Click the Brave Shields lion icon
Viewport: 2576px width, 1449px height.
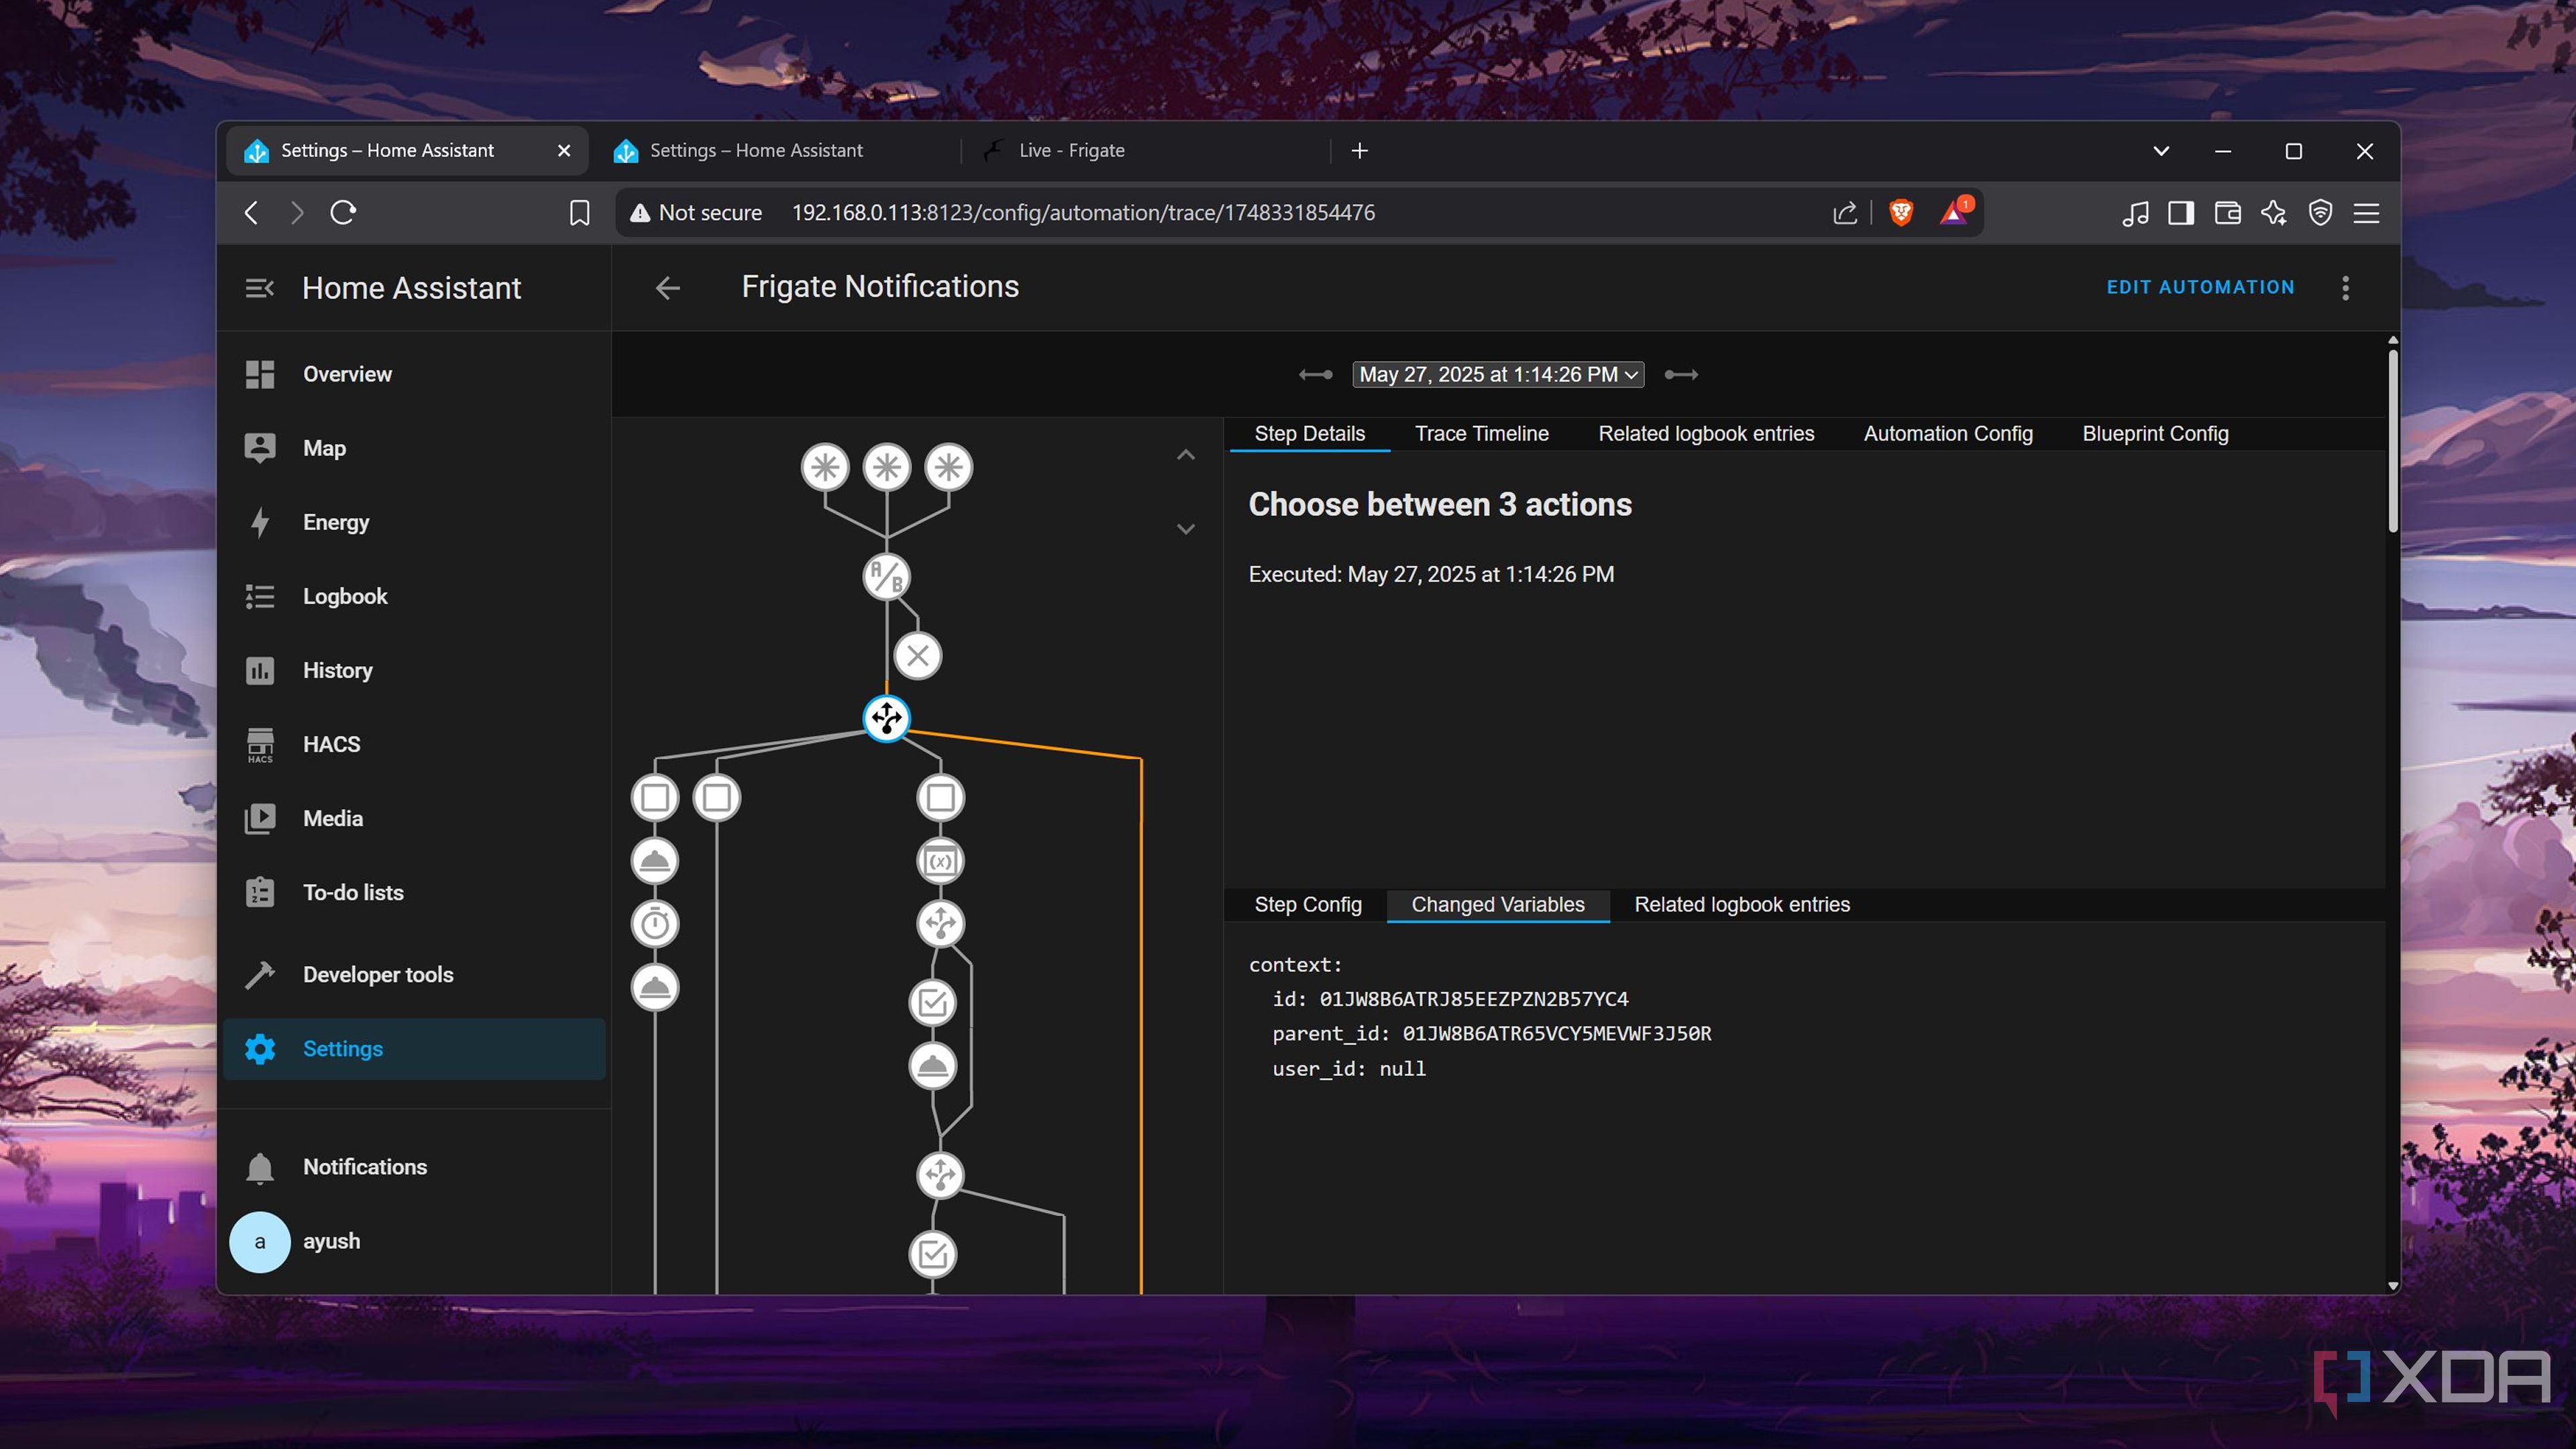pyautogui.click(x=1901, y=212)
